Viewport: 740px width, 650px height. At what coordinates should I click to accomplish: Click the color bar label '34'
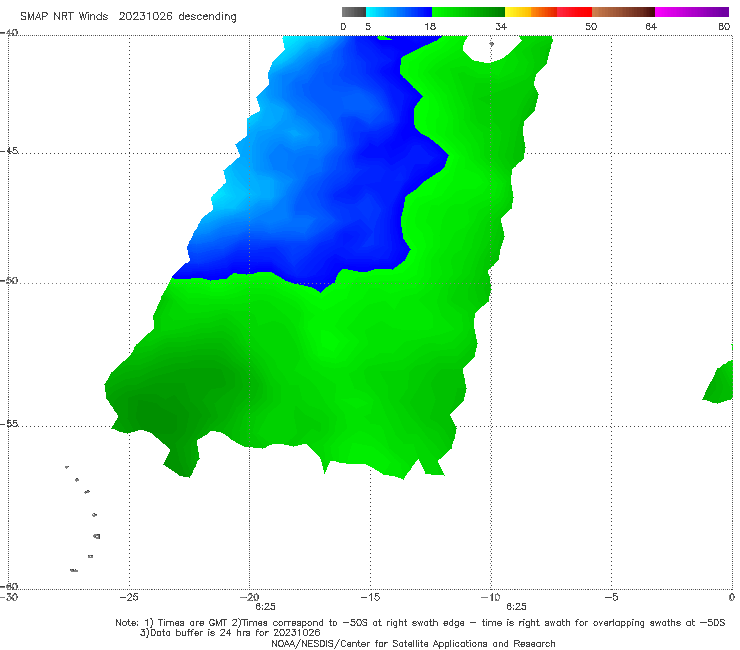tap(501, 26)
